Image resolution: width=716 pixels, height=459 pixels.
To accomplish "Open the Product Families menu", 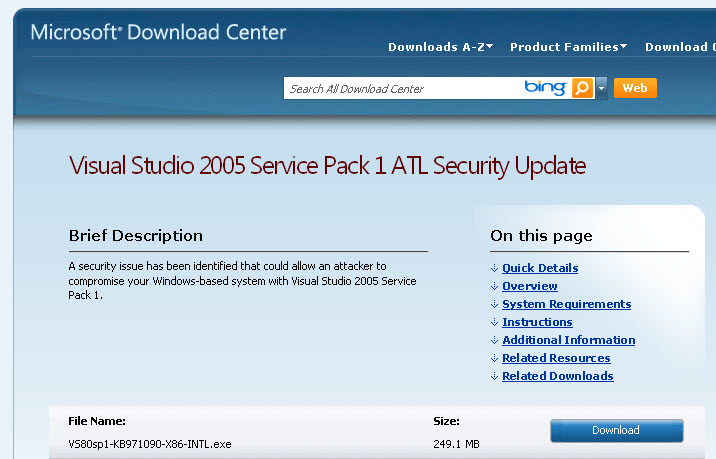I will coord(569,47).
